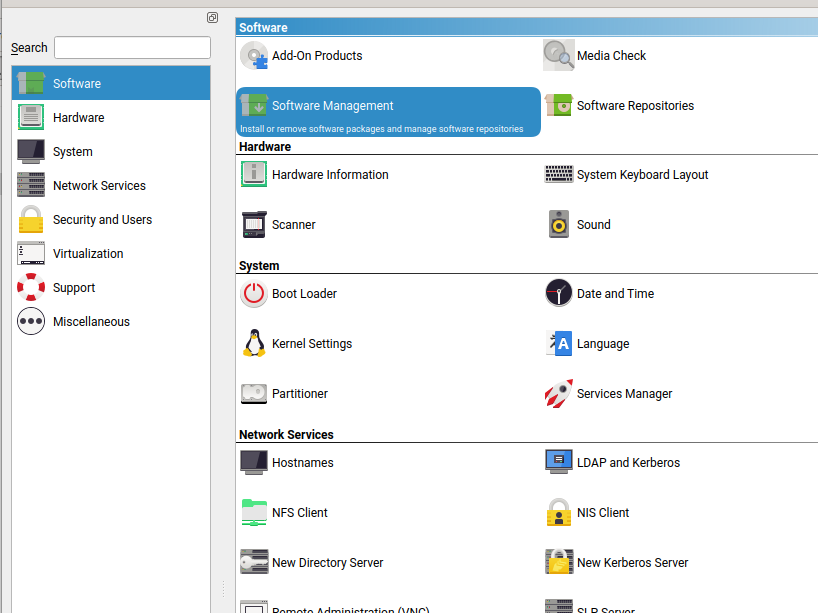
Task: Click the New Directory Server label
Action: (328, 562)
